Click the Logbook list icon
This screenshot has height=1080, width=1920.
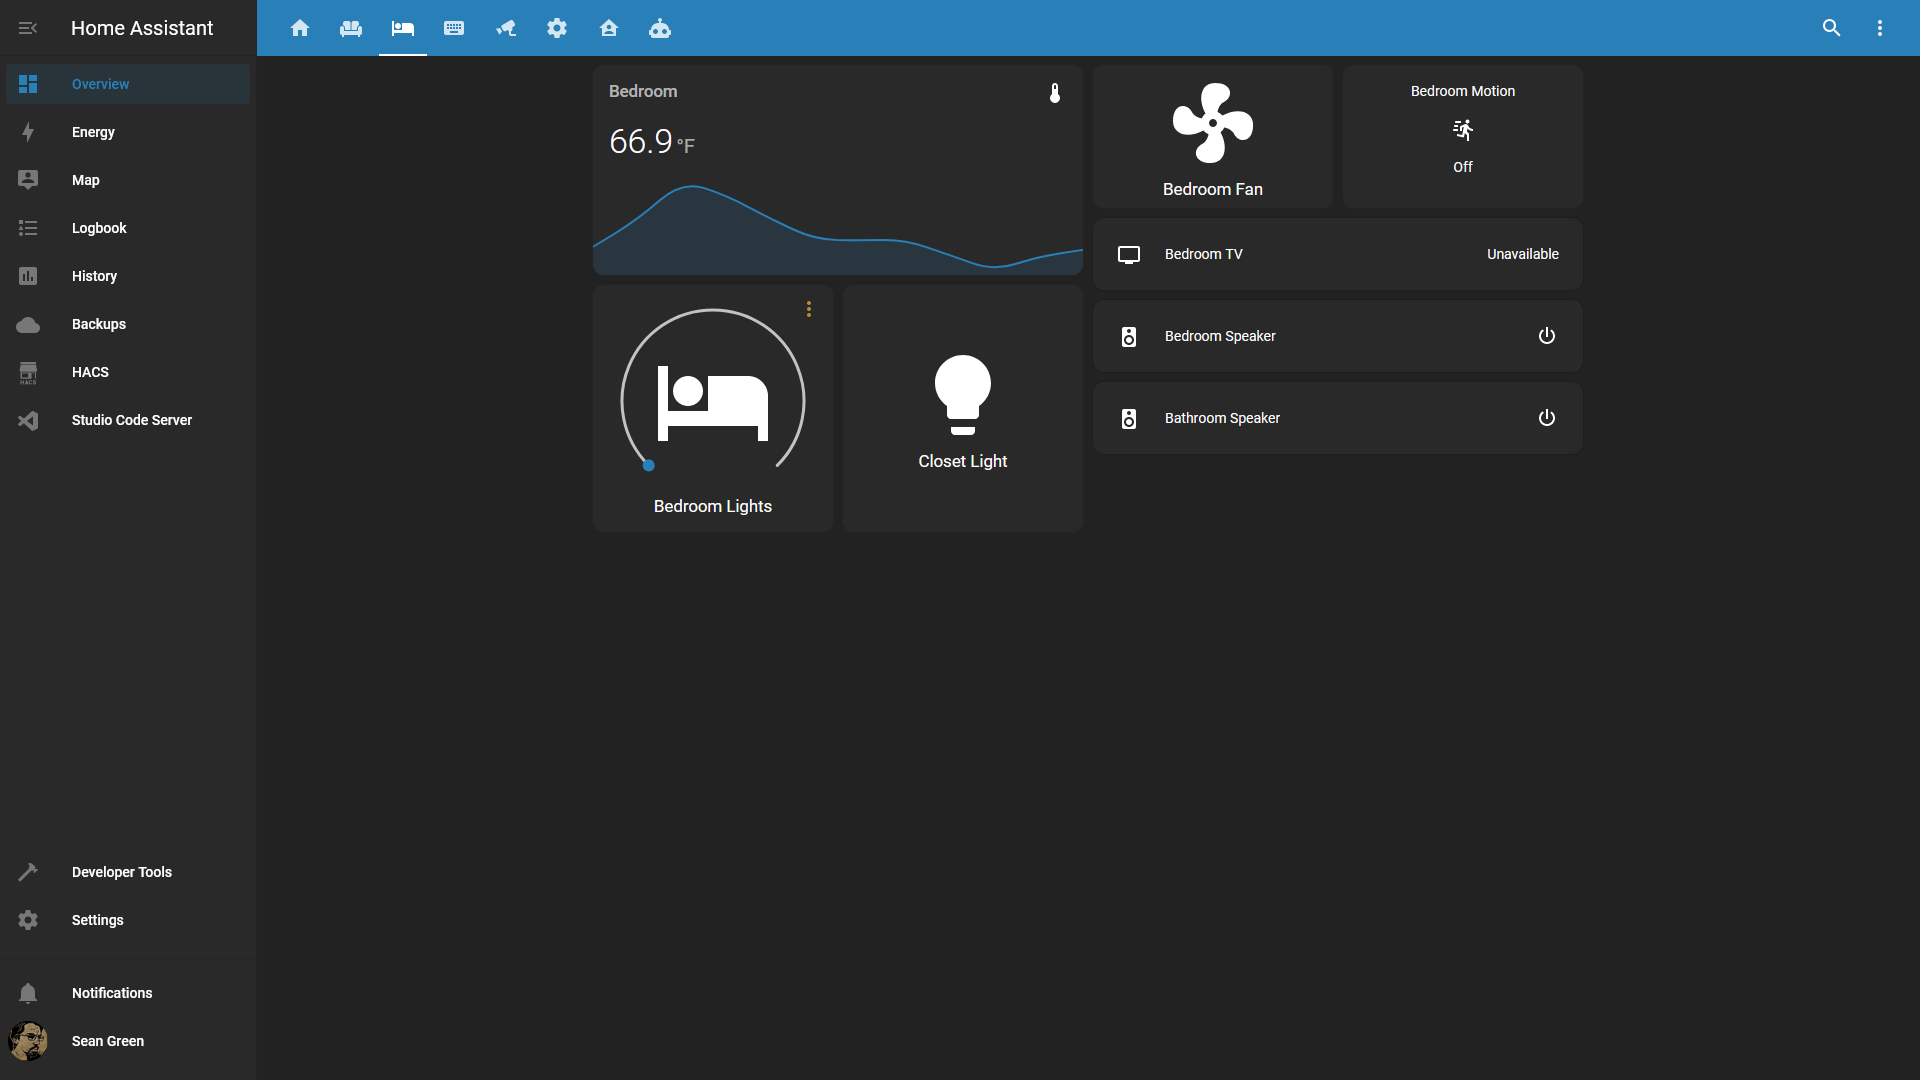click(28, 228)
